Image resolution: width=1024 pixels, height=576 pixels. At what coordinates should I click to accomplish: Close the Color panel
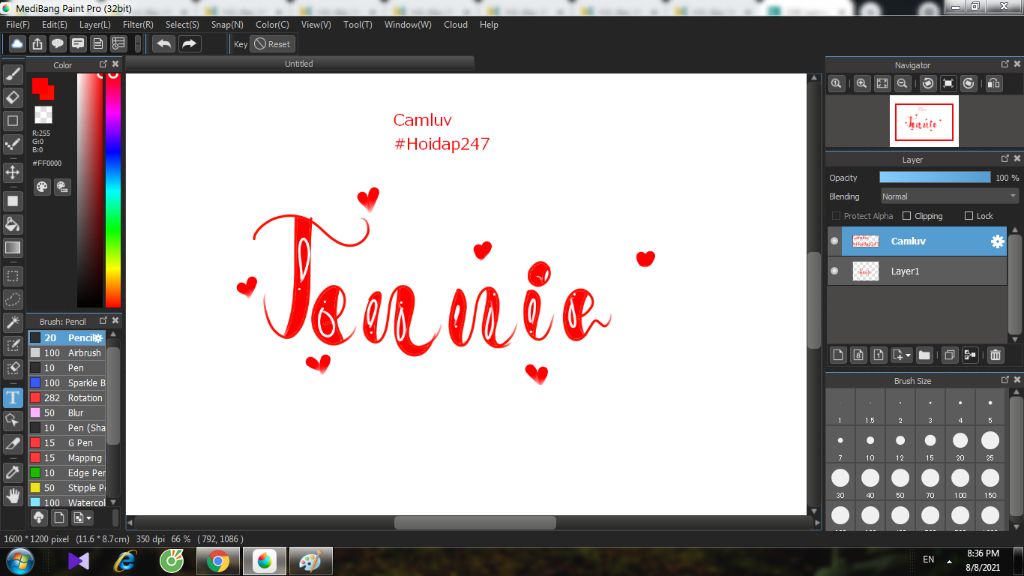tap(116, 64)
